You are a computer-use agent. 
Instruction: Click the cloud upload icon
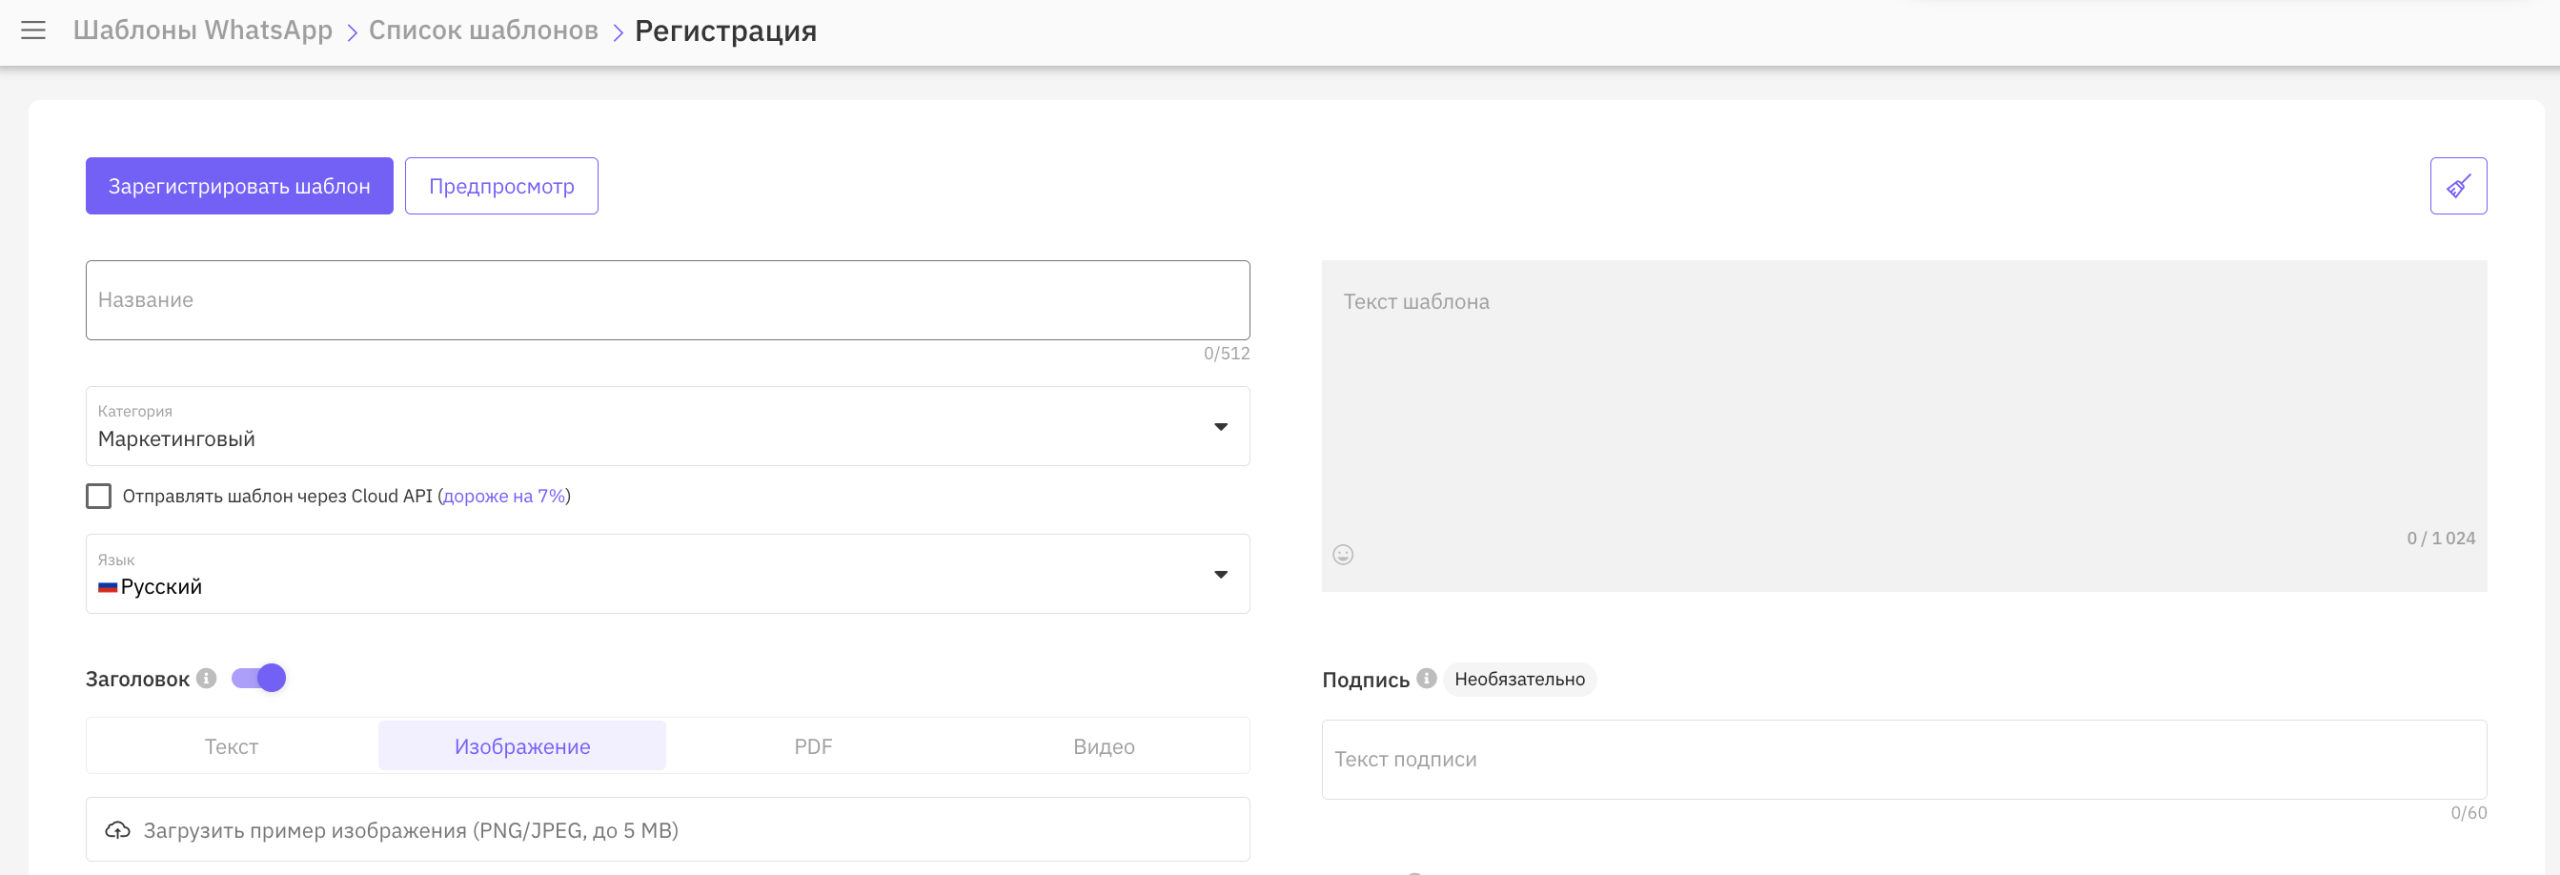pyautogui.click(x=118, y=830)
